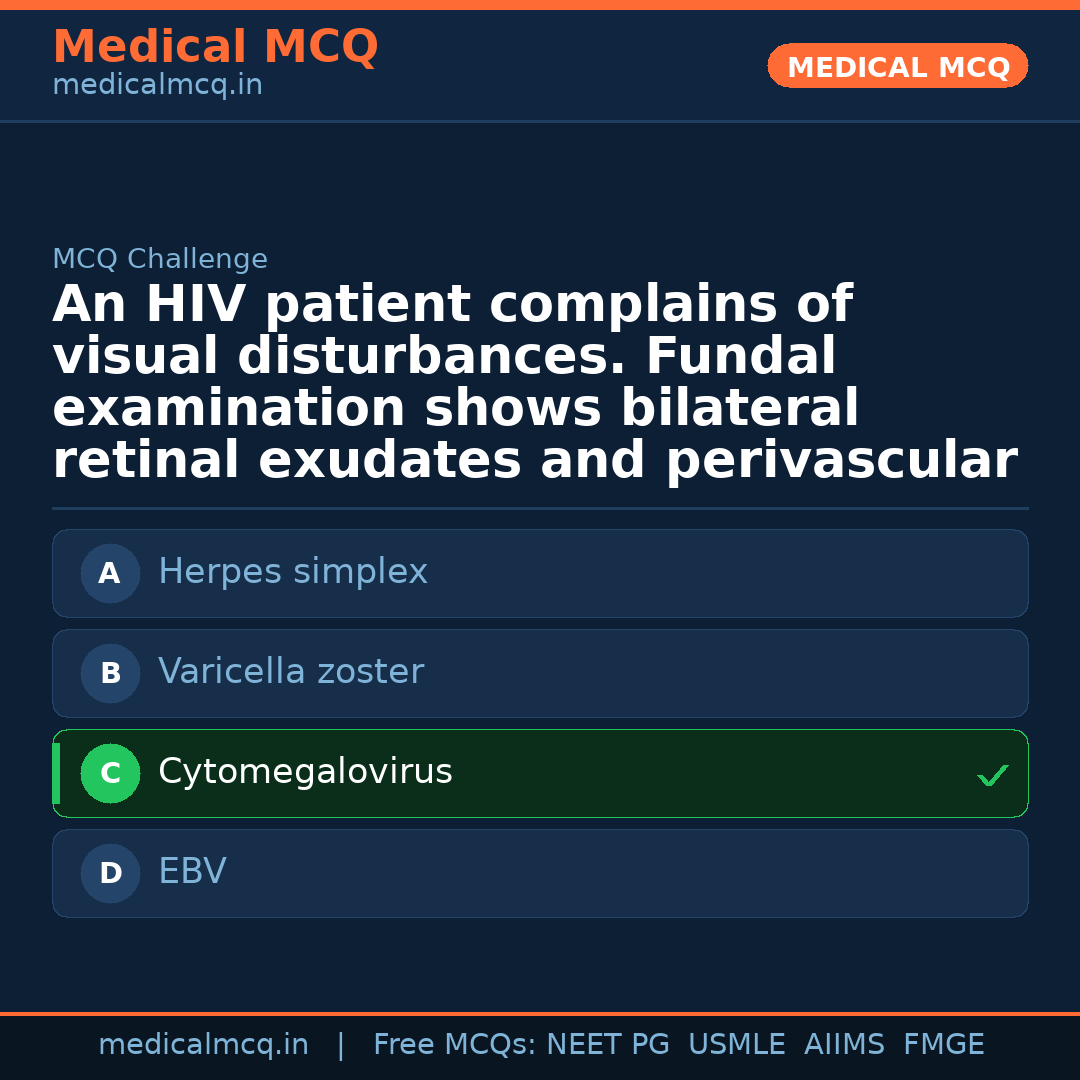Click the MCQ Challenge label

click(160, 260)
